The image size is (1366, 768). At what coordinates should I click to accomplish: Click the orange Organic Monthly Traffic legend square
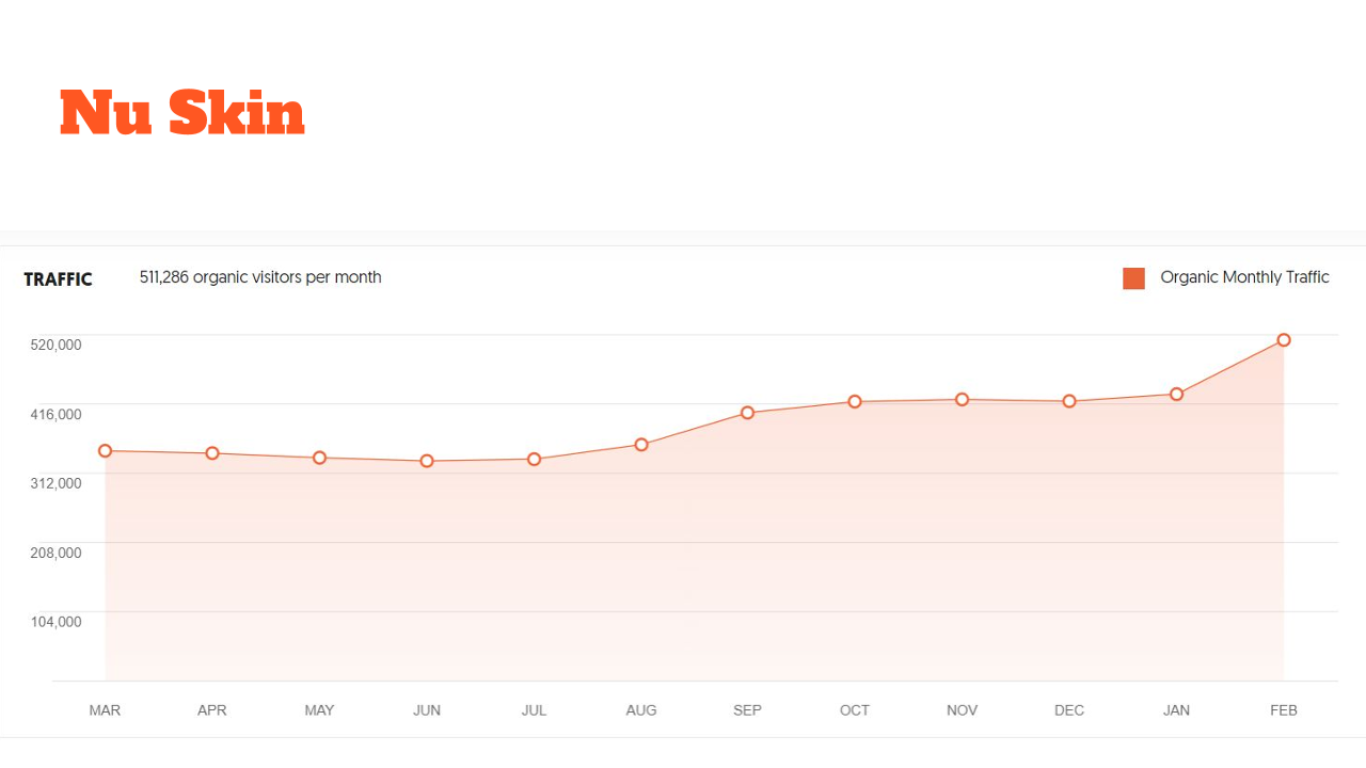tap(1133, 278)
